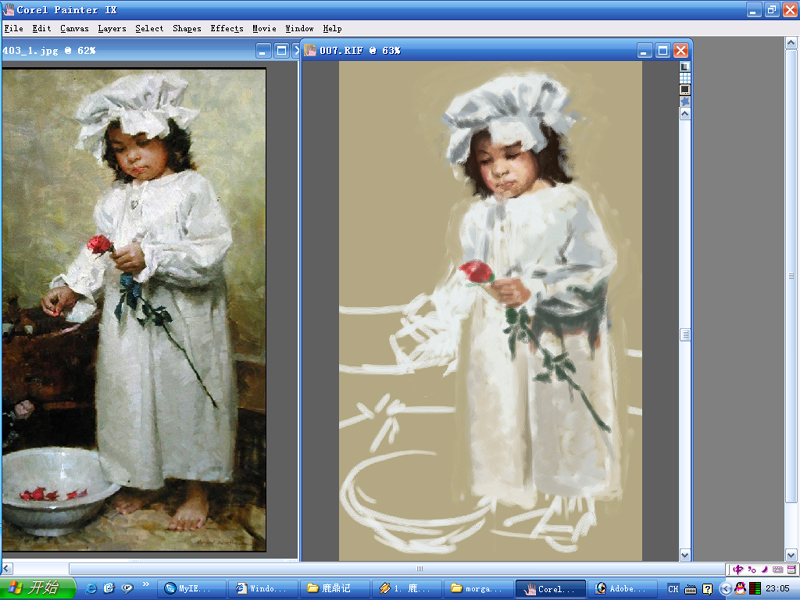The width and height of the screenshot is (800, 600).
Task: Click the third Quick Launch icon before the chevron
Action: 127,588
